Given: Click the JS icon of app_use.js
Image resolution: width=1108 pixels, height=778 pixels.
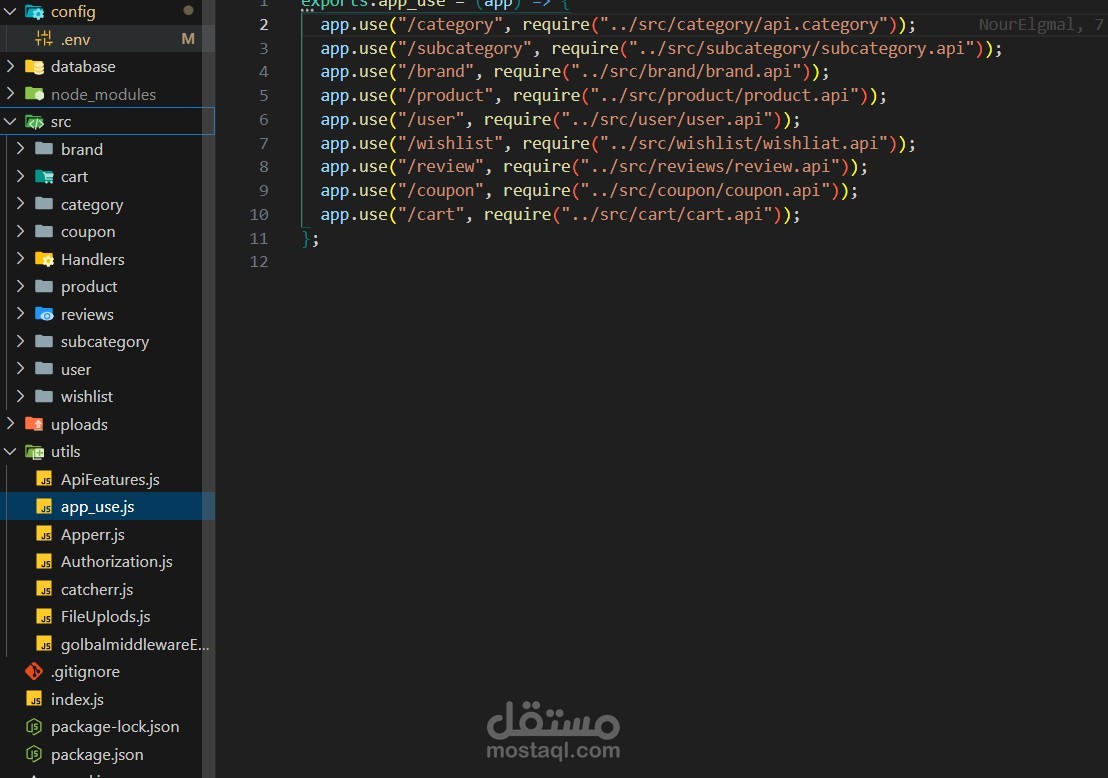Looking at the screenshot, I should point(44,507).
